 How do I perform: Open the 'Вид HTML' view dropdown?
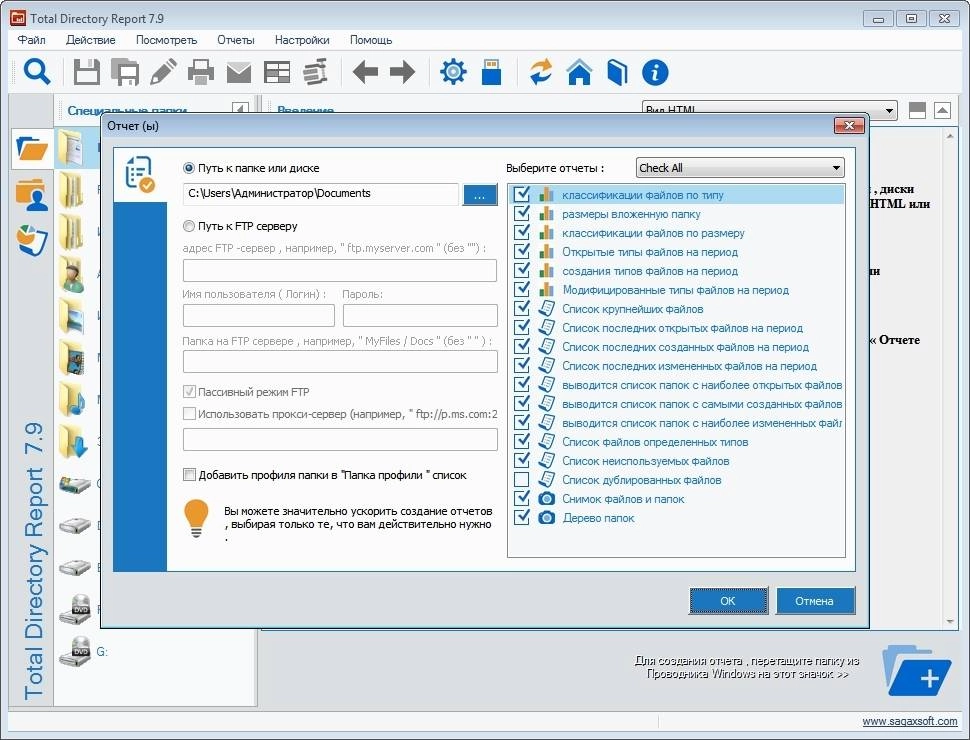pos(770,110)
